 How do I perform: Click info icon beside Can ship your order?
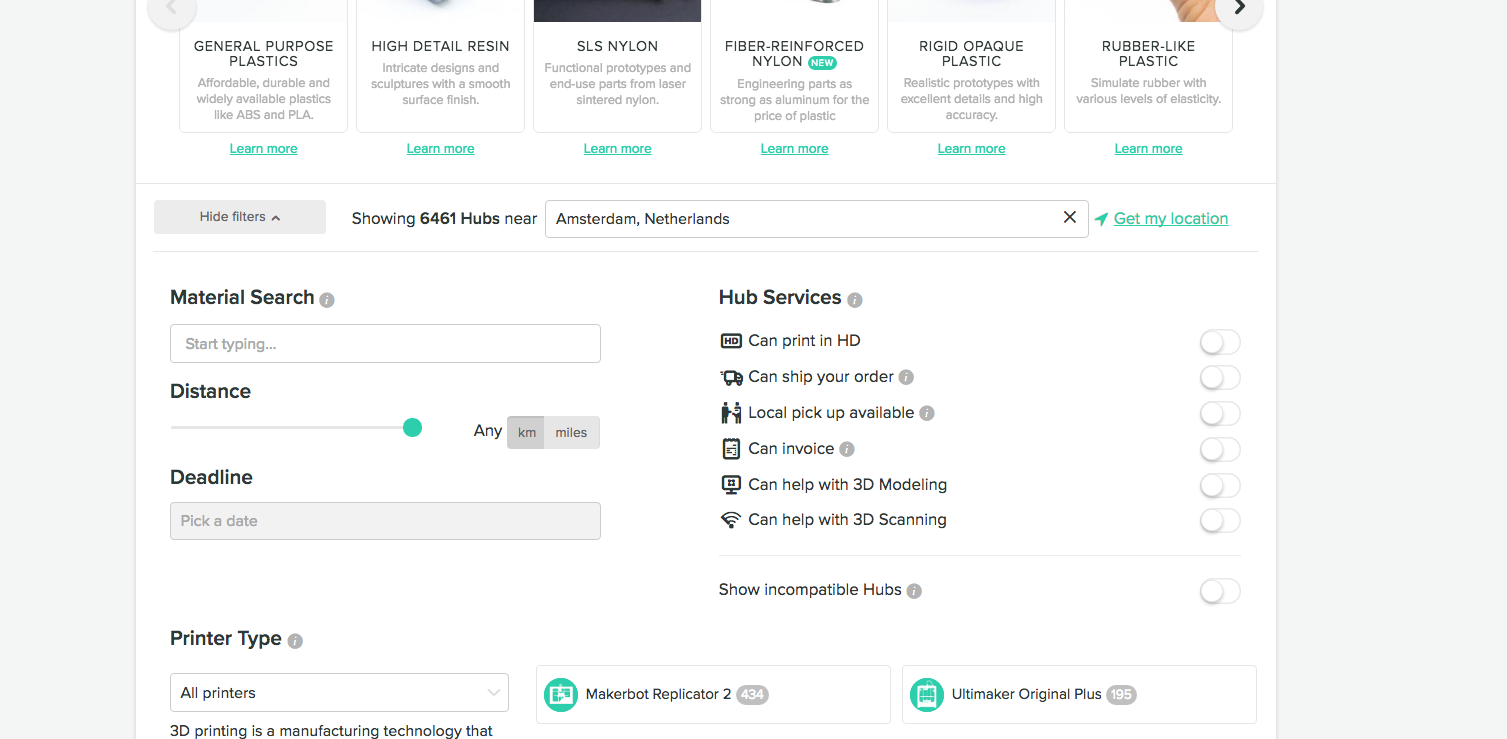pos(906,377)
